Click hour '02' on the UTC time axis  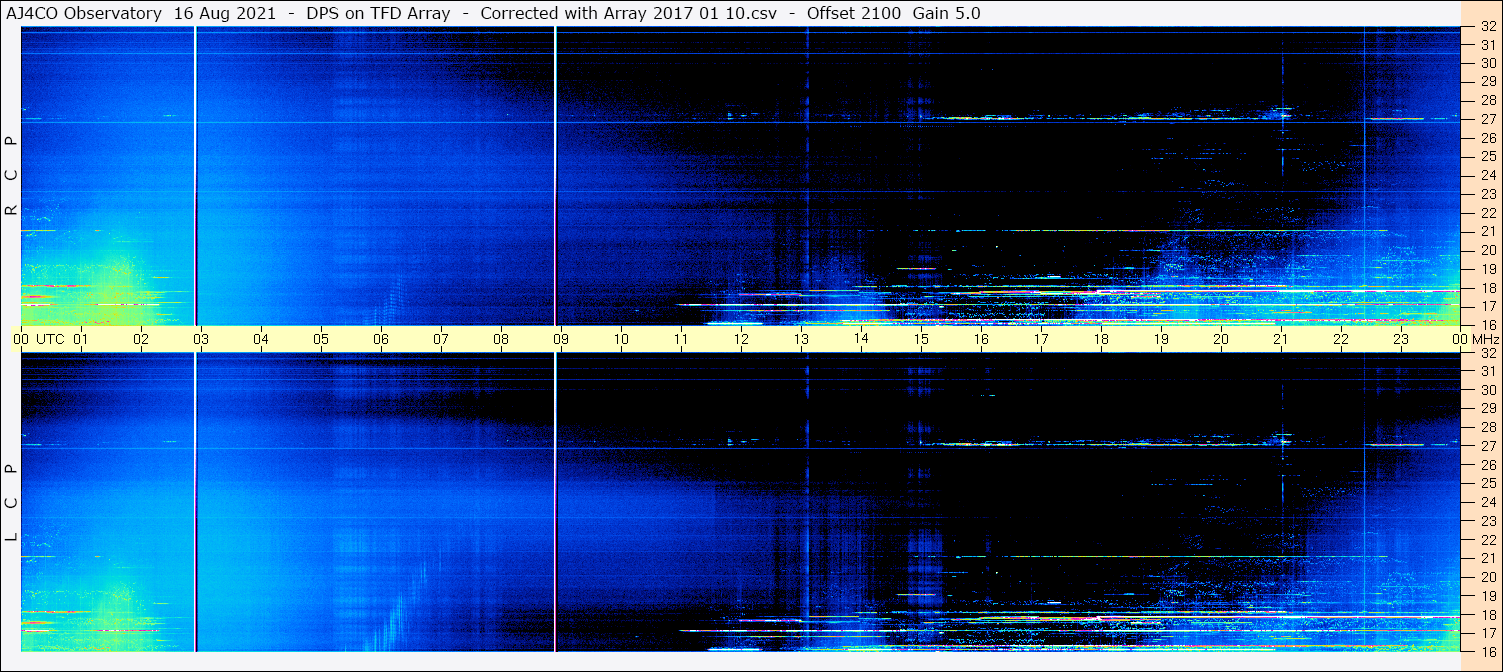[141, 339]
